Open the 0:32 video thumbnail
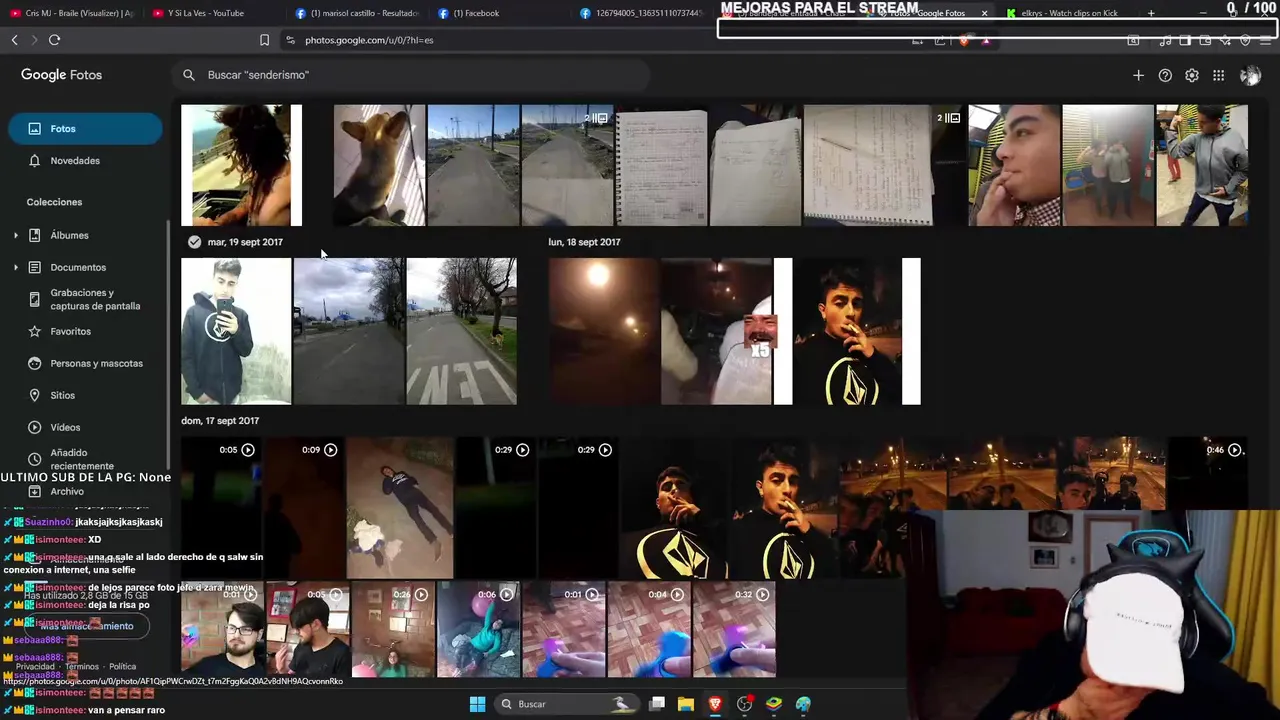 pyautogui.click(x=735, y=630)
